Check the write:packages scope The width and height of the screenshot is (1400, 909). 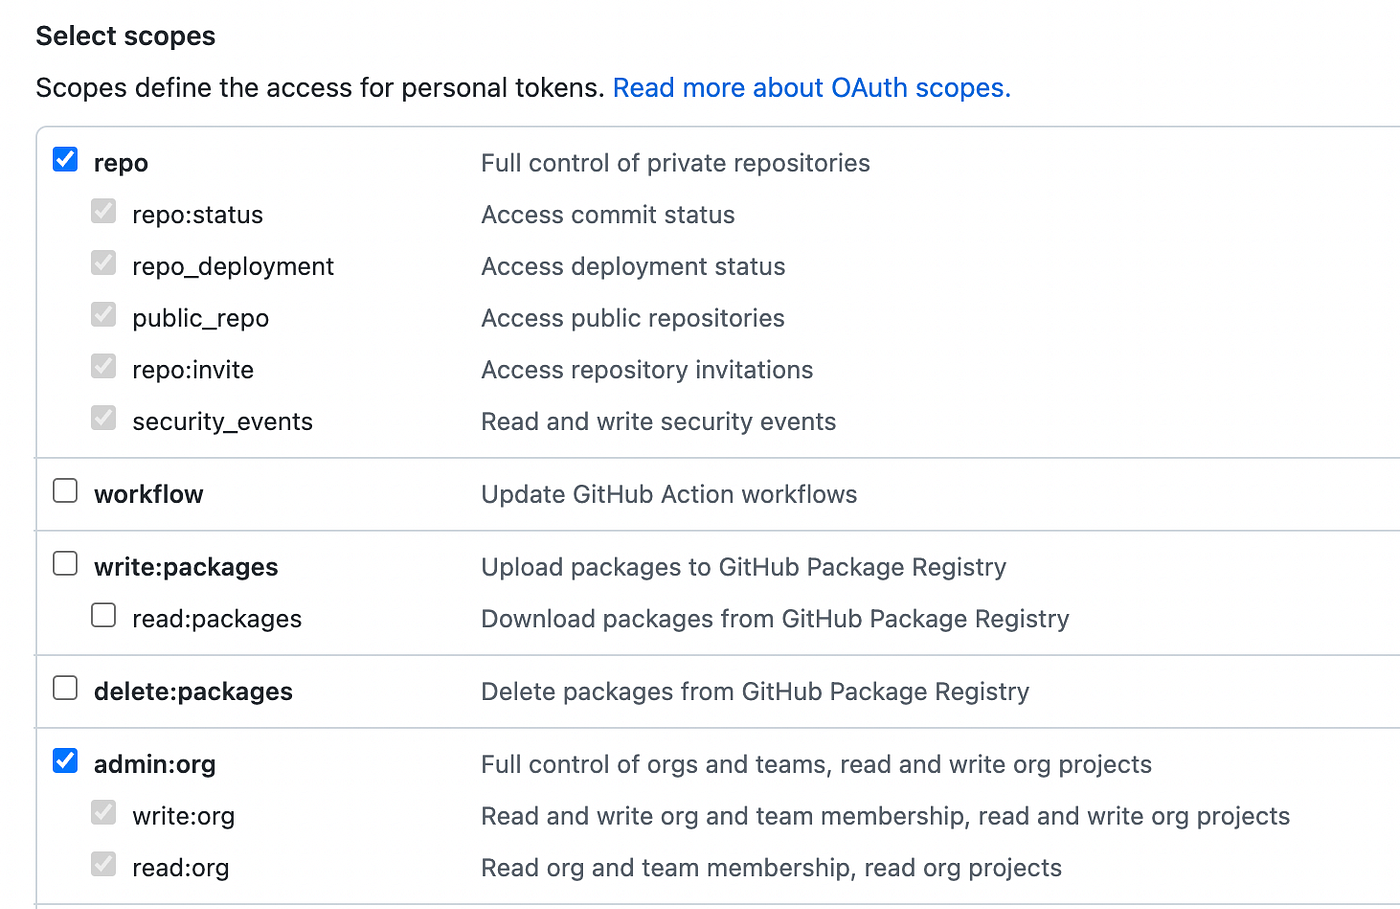click(64, 563)
